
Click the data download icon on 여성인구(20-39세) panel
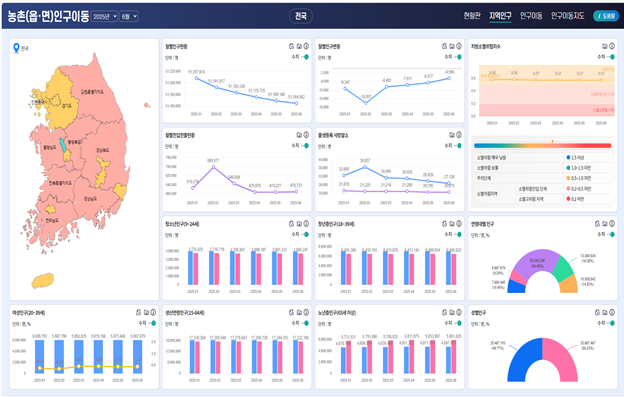tap(138, 312)
